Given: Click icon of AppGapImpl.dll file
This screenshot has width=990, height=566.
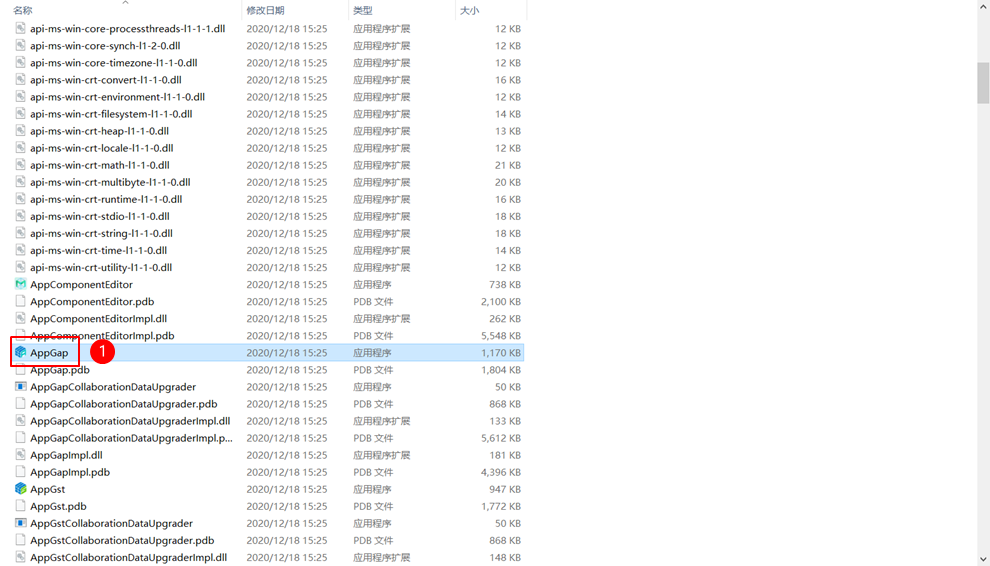Looking at the screenshot, I should [x=21, y=455].
